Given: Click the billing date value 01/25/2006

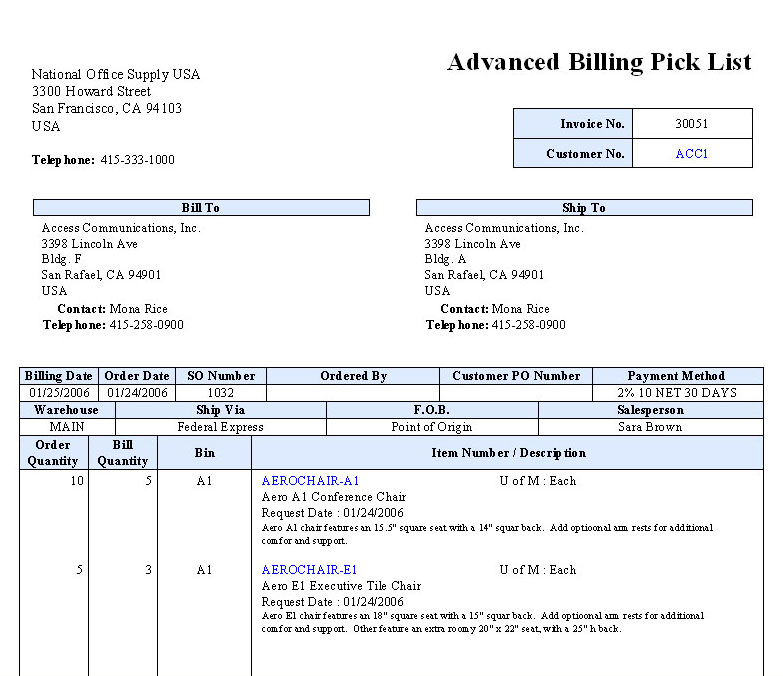Looking at the screenshot, I should pyautogui.click(x=59, y=393).
